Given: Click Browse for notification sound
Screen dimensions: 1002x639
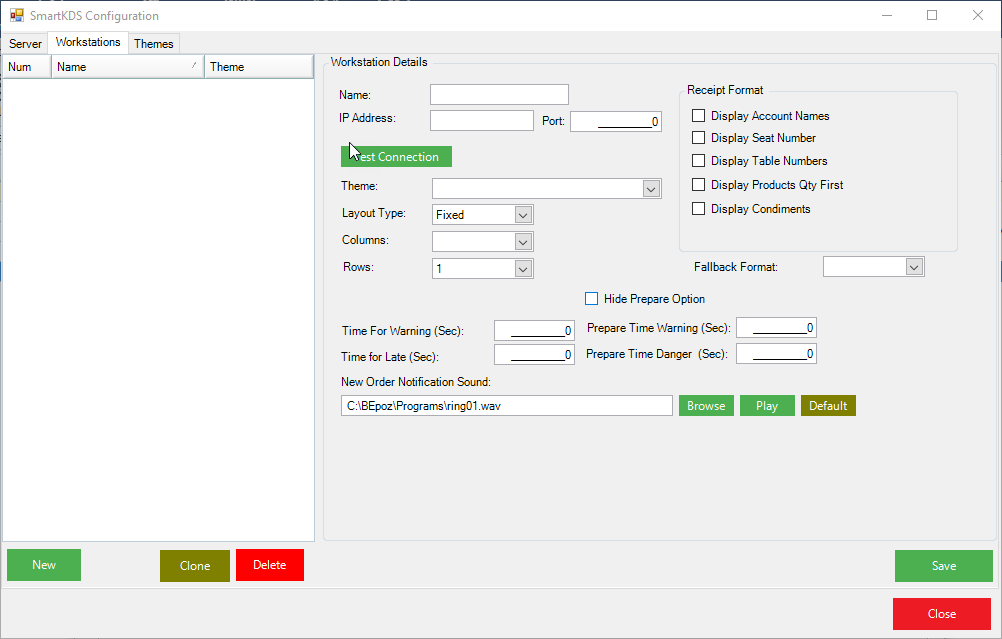Looking at the screenshot, I should 706,406.
